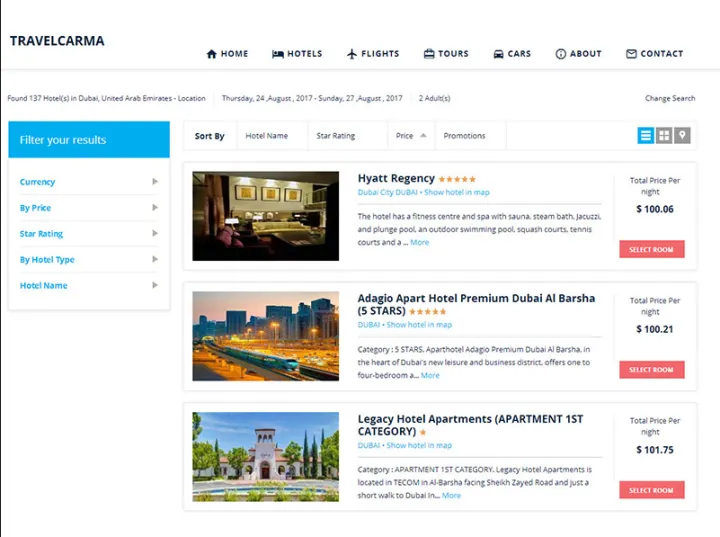The width and height of the screenshot is (720, 537).
Task: Click the Cars vehicle icon
Action: click(x=499, y=54)
